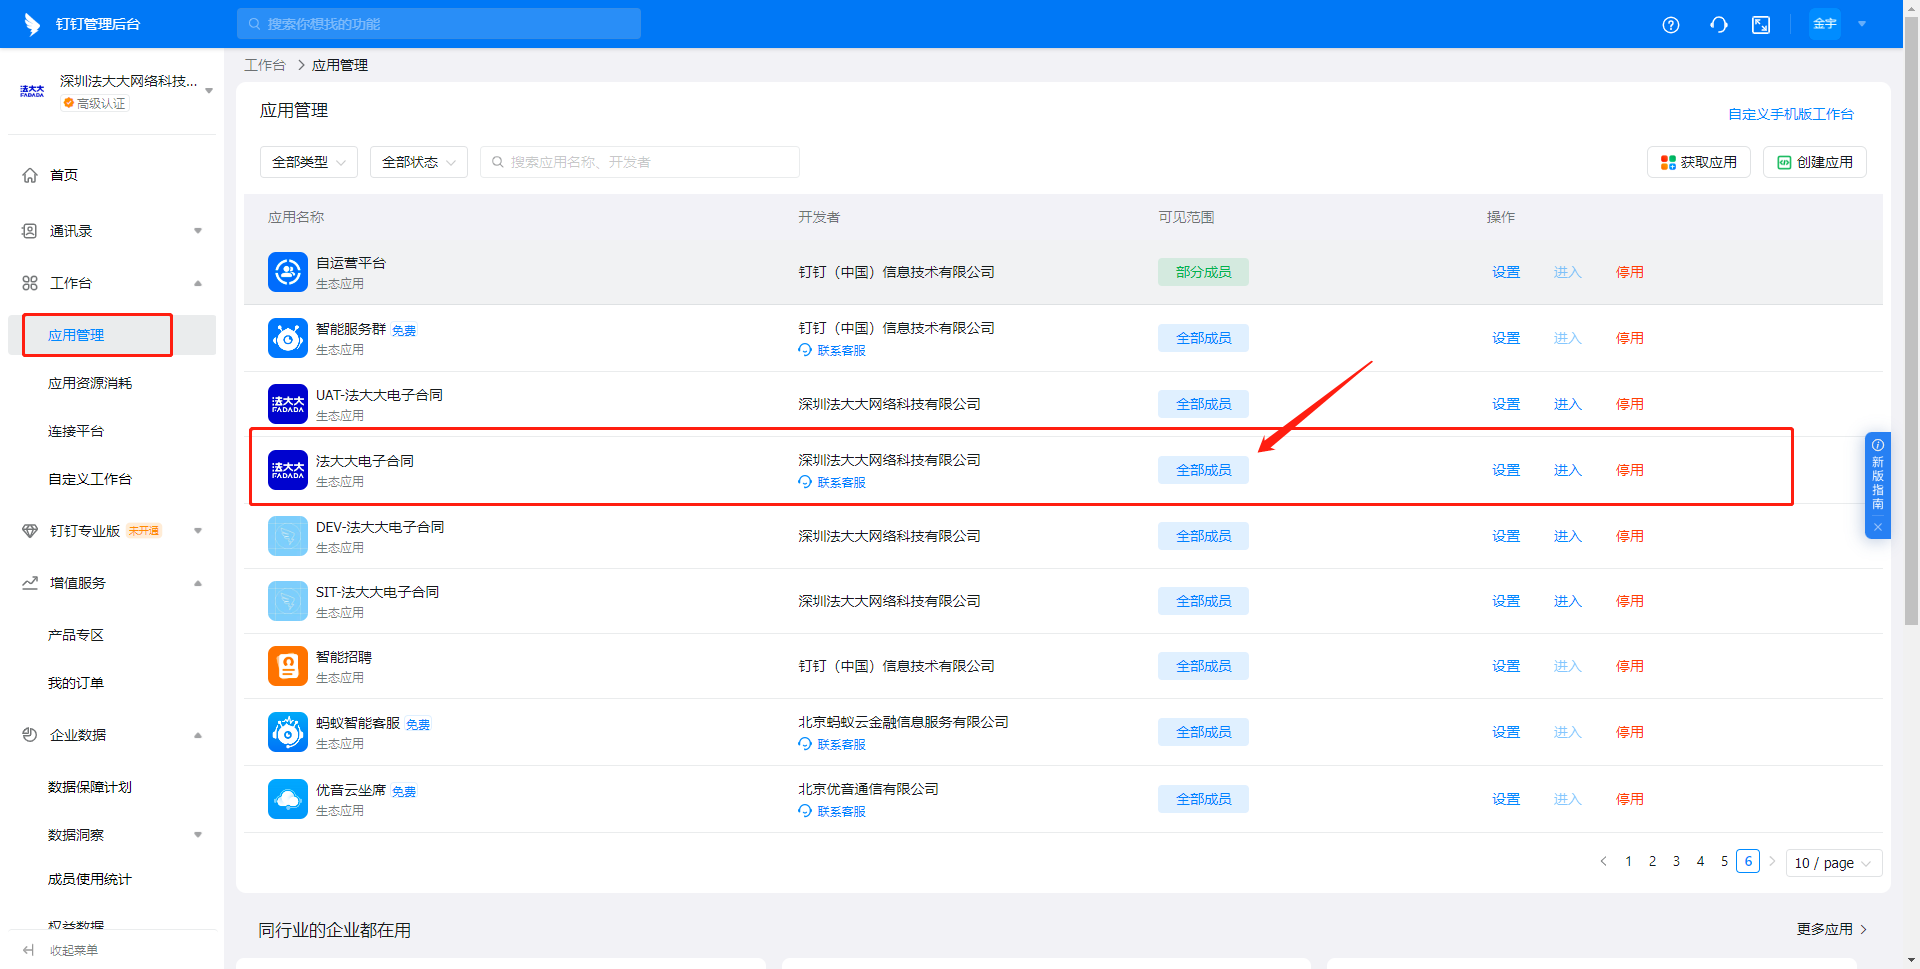This screenshot has height=969, width=1920.
Task: Click the SIT-法大大电子合同 app icon
Action: point(288,601)
